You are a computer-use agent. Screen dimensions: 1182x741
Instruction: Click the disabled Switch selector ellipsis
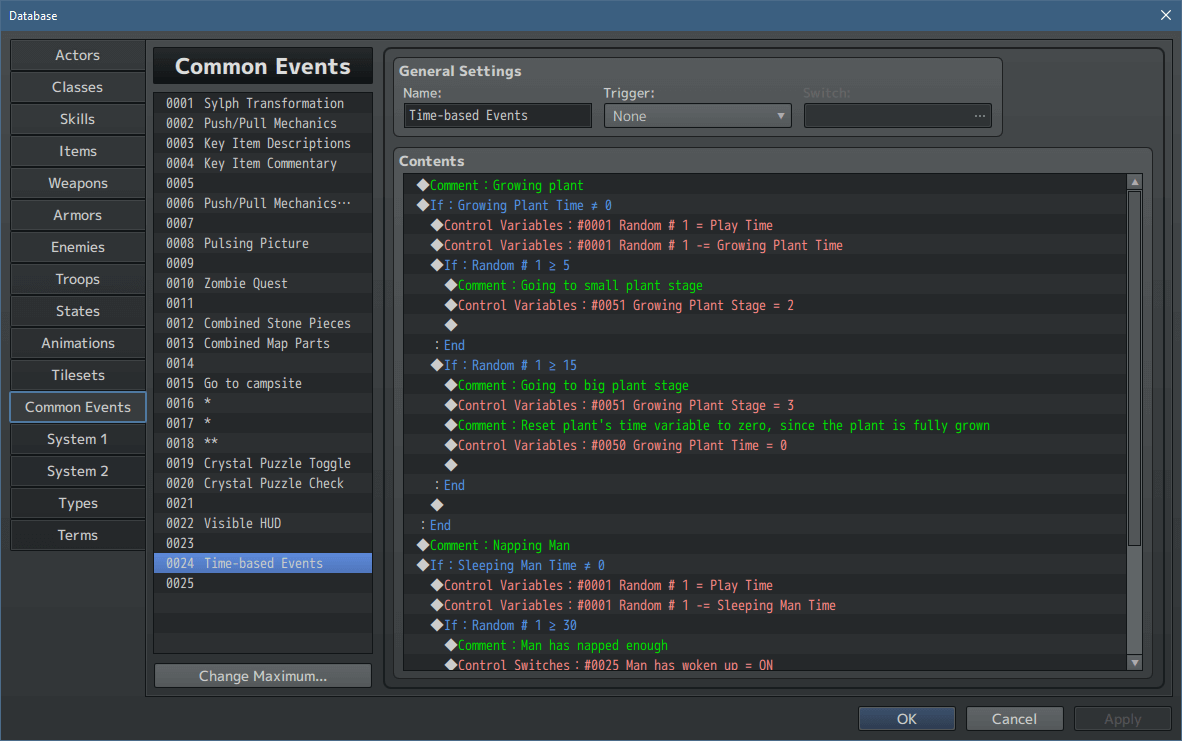[979, 116]
